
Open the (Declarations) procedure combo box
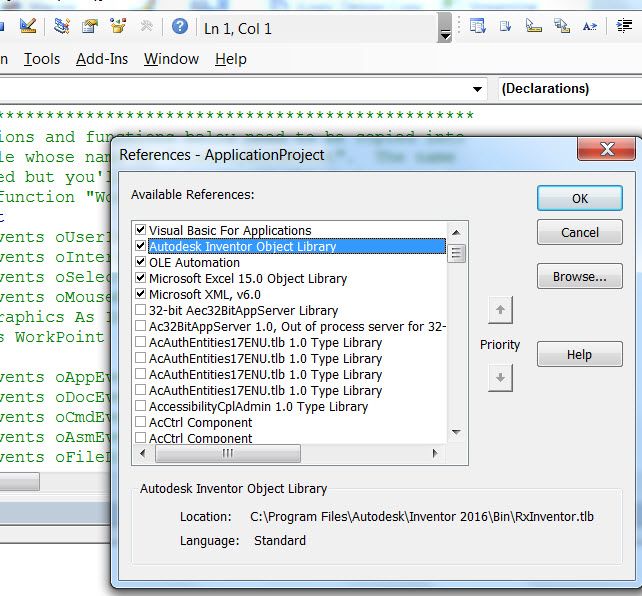[x=570, y=88]
